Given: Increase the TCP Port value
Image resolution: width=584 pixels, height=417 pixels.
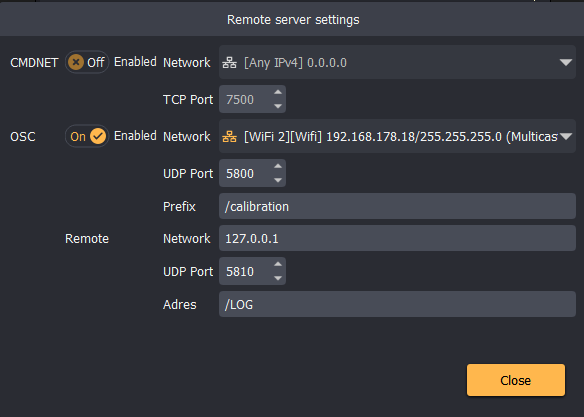Looking at the screenshot, I should coord(278,92).
